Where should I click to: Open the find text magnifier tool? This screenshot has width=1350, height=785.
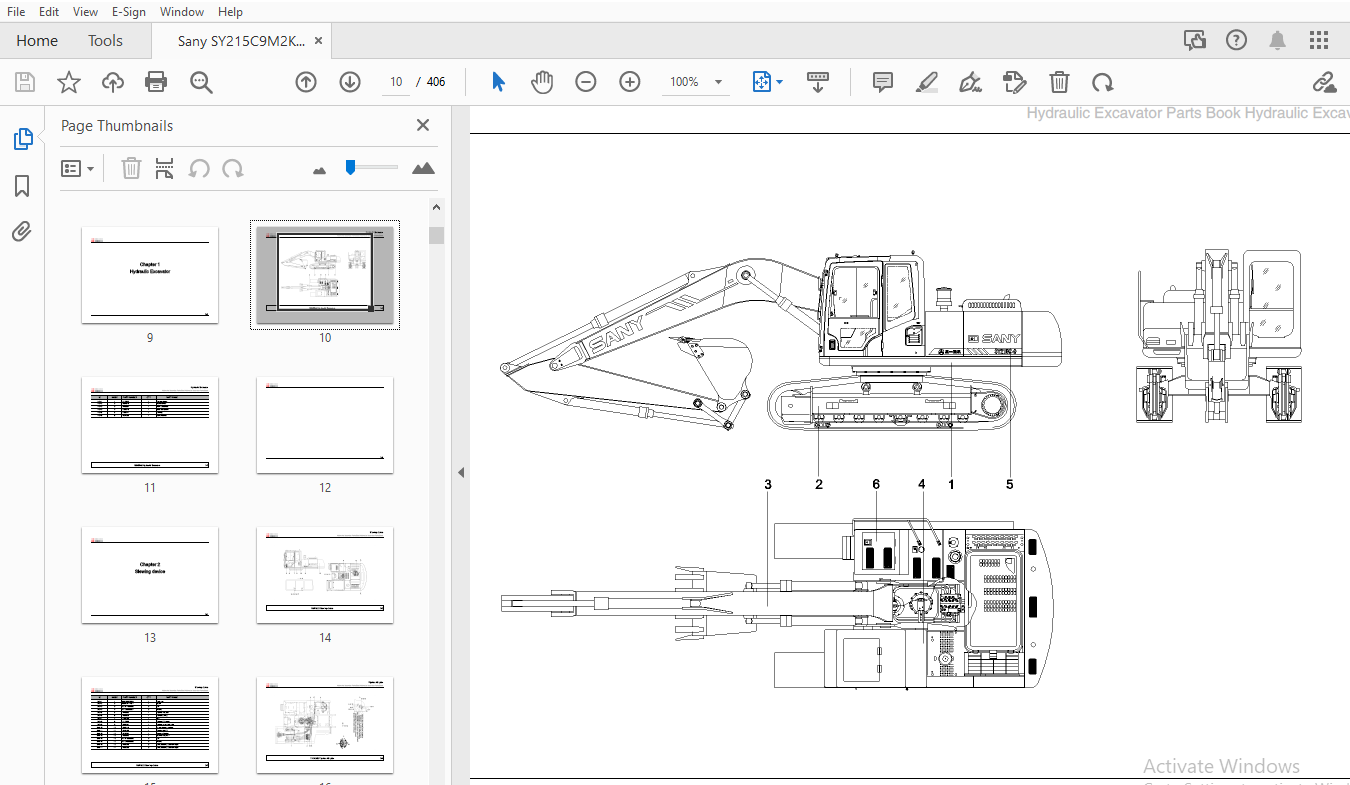[x=202, y=82]
